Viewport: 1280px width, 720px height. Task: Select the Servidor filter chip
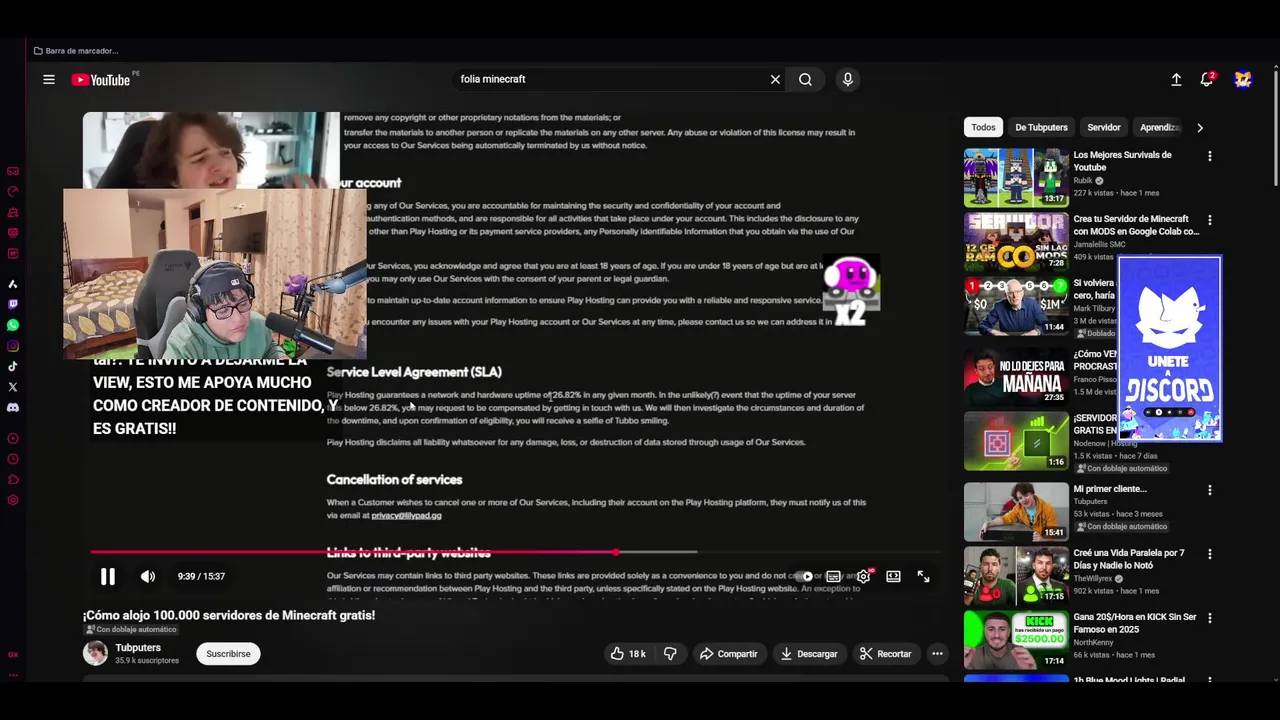click(x=1104, y=128)
